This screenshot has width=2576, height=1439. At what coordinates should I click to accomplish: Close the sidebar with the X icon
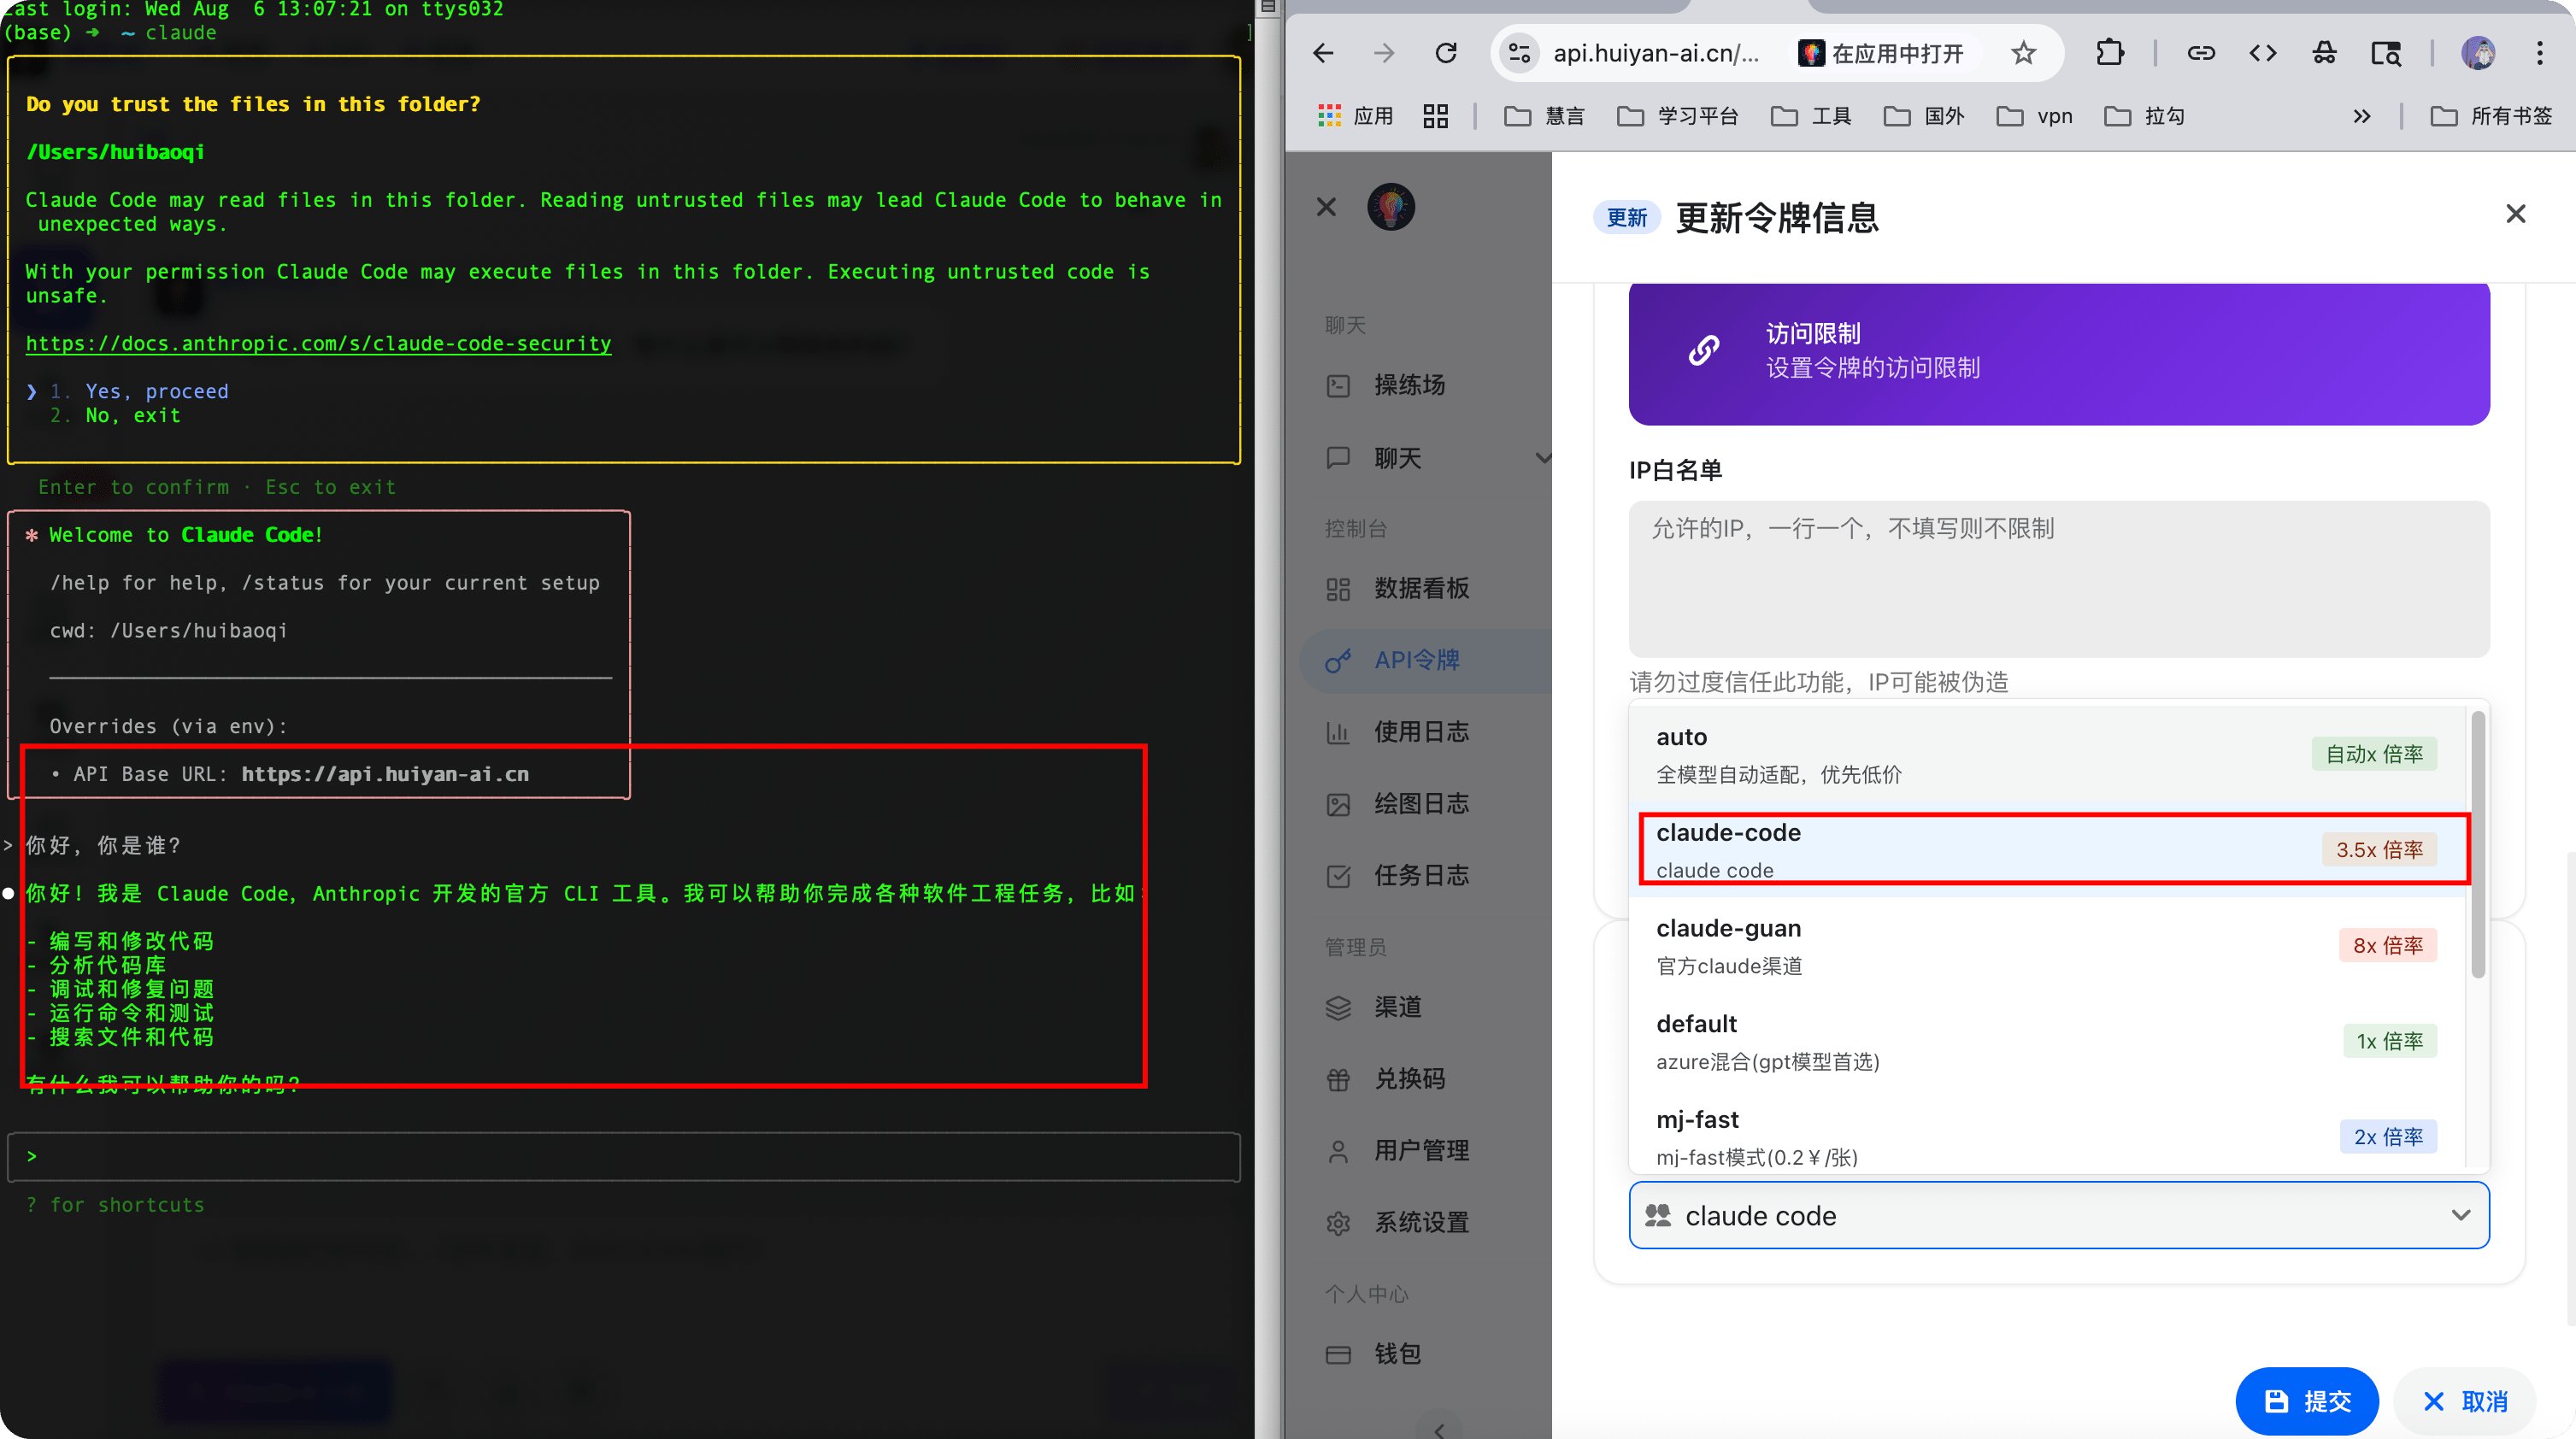[1326, 207]
